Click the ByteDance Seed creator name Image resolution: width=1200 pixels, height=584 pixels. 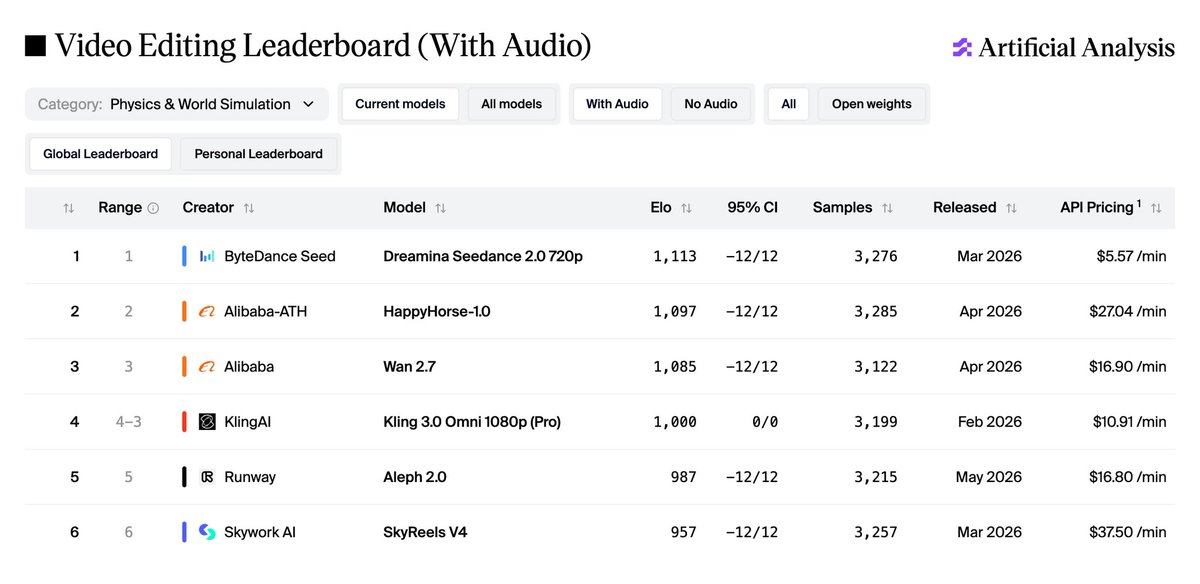280,256
